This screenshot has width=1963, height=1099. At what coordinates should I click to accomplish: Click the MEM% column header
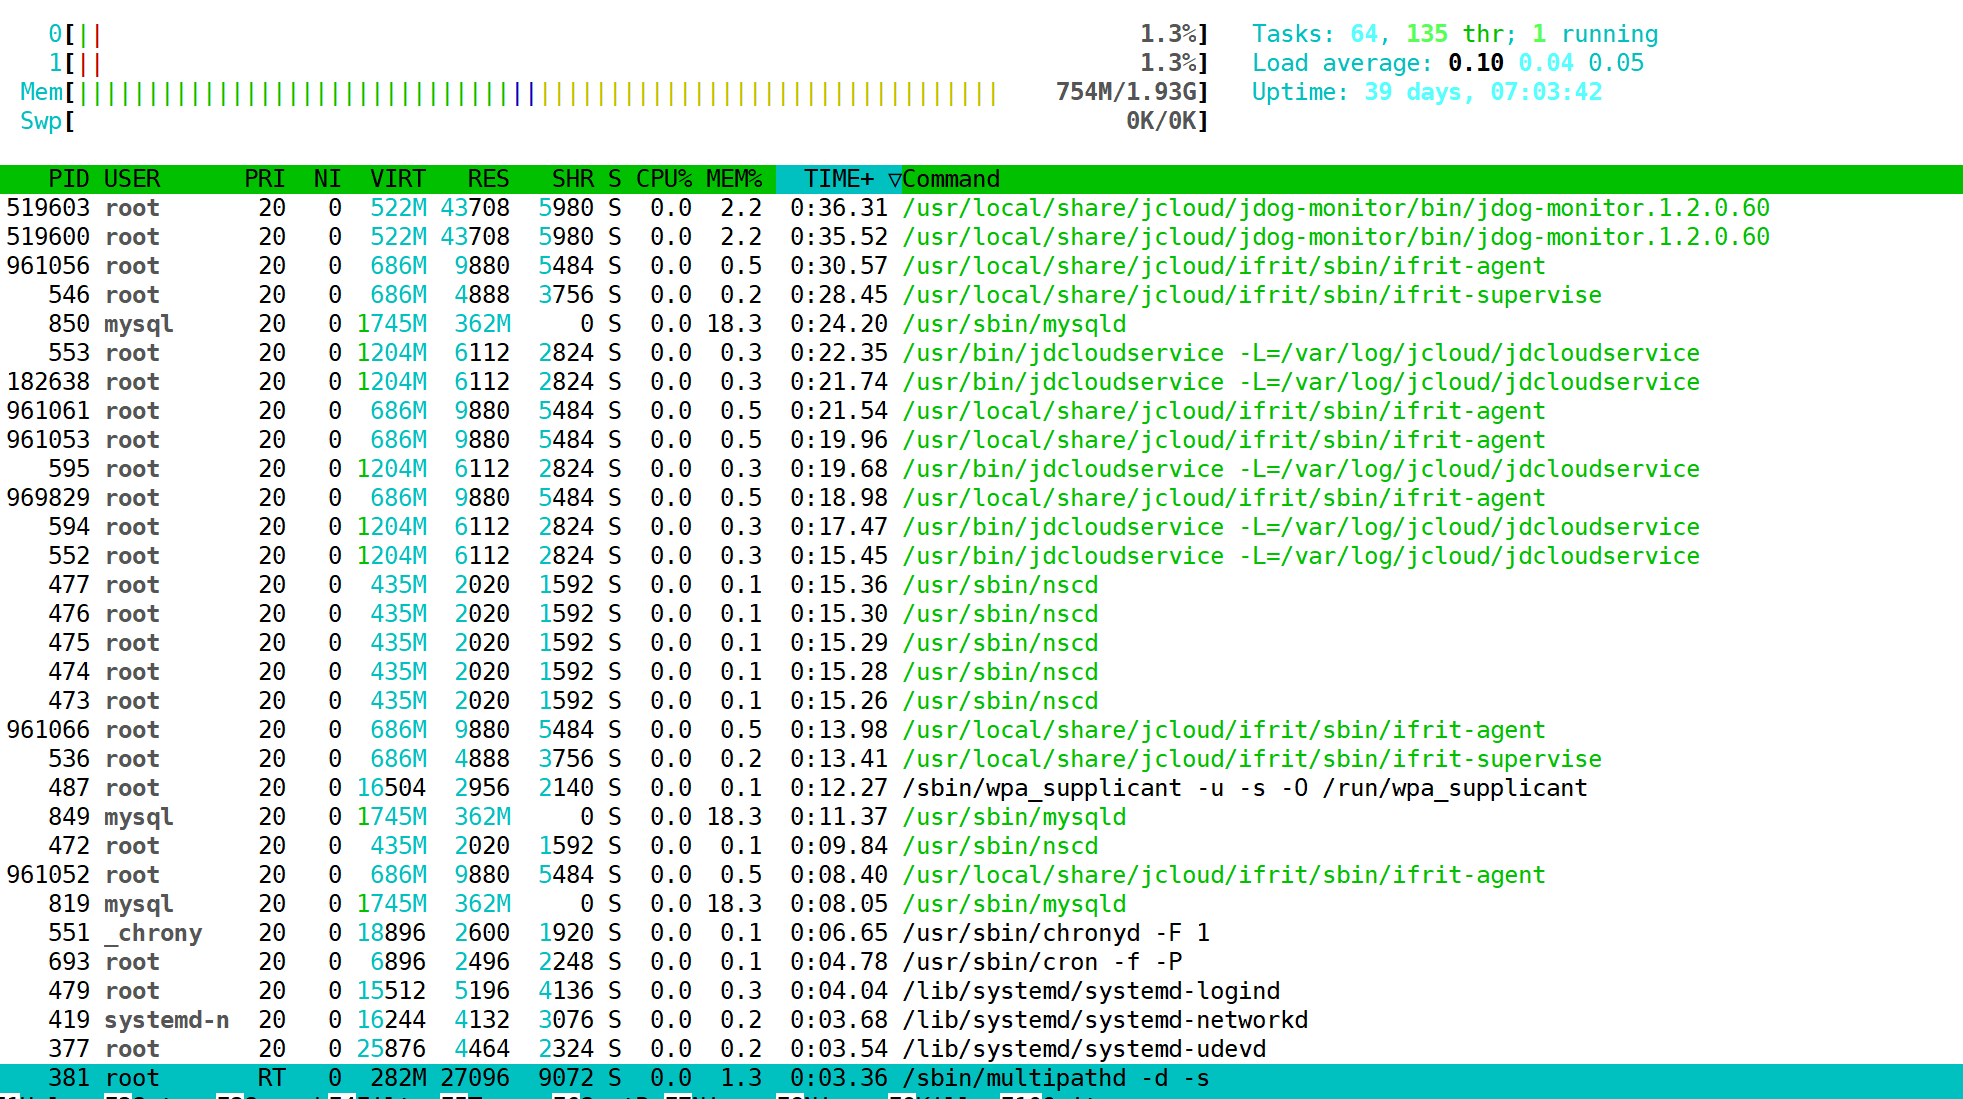point(733,180)
